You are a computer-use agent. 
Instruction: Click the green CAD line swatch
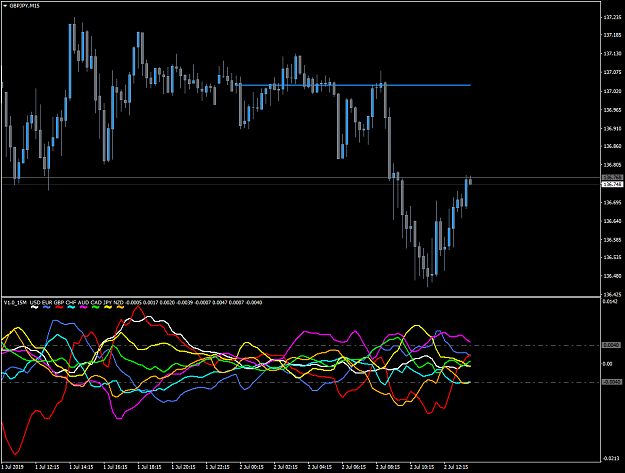pos(96,307)
